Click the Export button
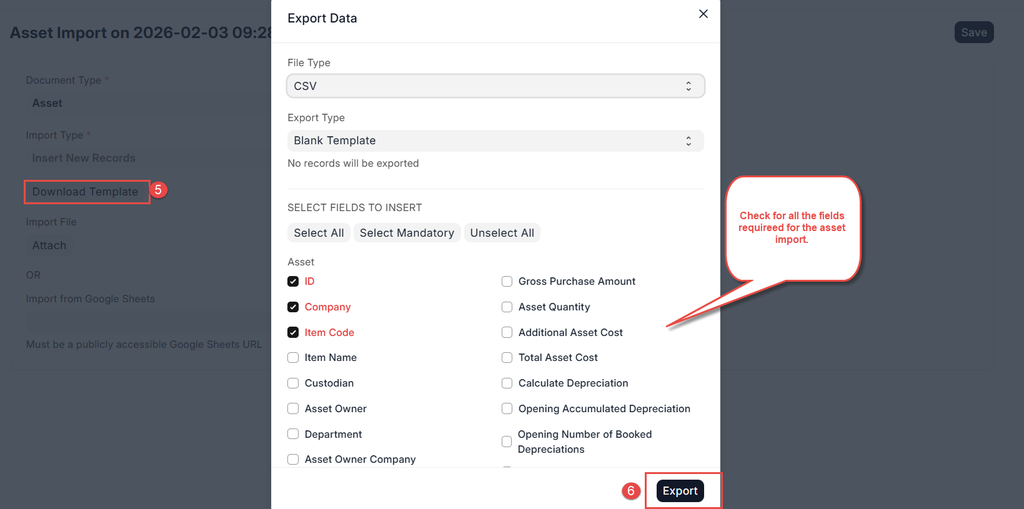1024x509 pixels. (x=680, y=491)
